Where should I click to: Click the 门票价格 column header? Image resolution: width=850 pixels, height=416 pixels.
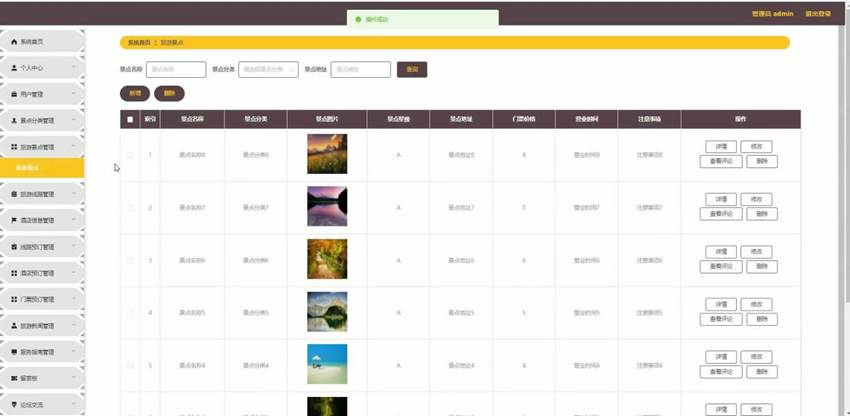pos(524,119)
